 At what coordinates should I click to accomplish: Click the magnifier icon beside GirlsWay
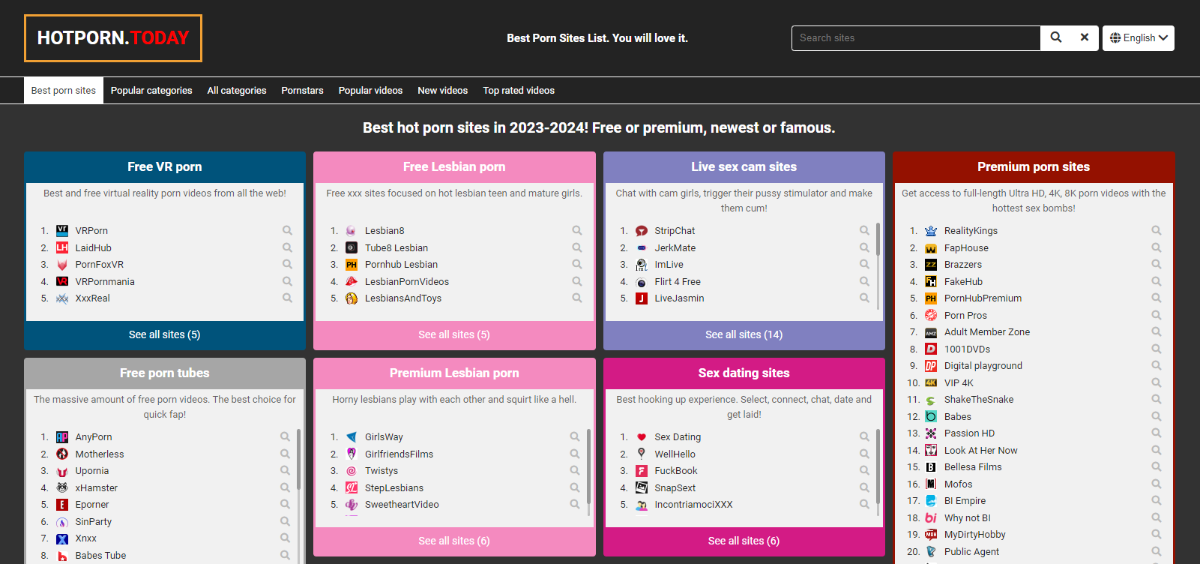[x=575, y=437]
